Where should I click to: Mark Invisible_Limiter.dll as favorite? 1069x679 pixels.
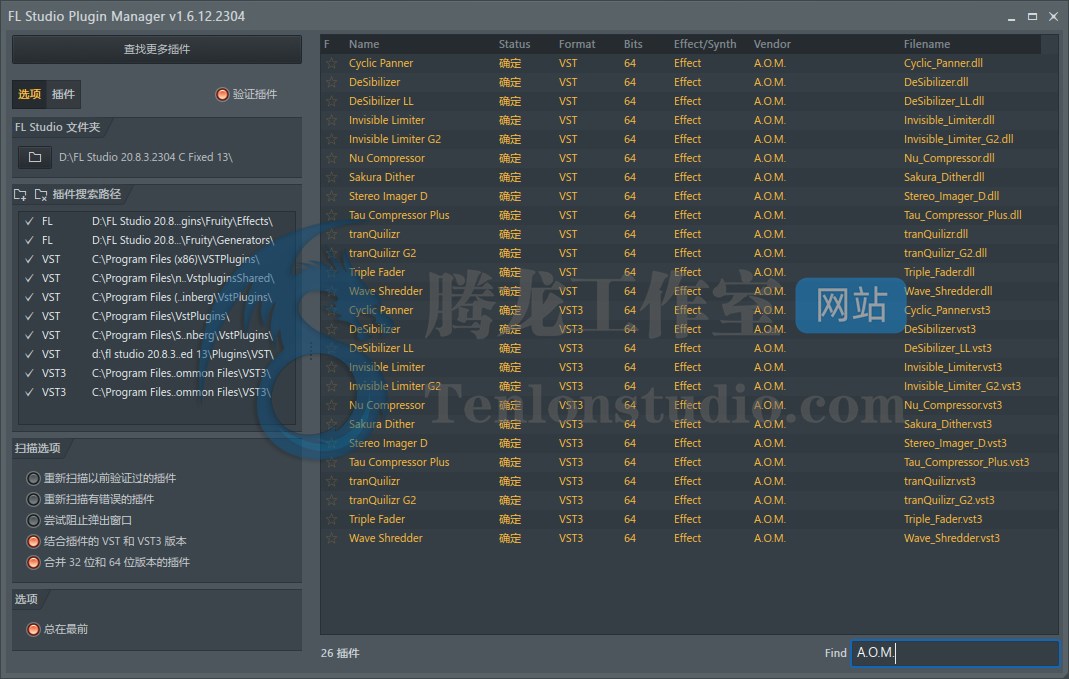pyautogui.click(x=331, y=121)
